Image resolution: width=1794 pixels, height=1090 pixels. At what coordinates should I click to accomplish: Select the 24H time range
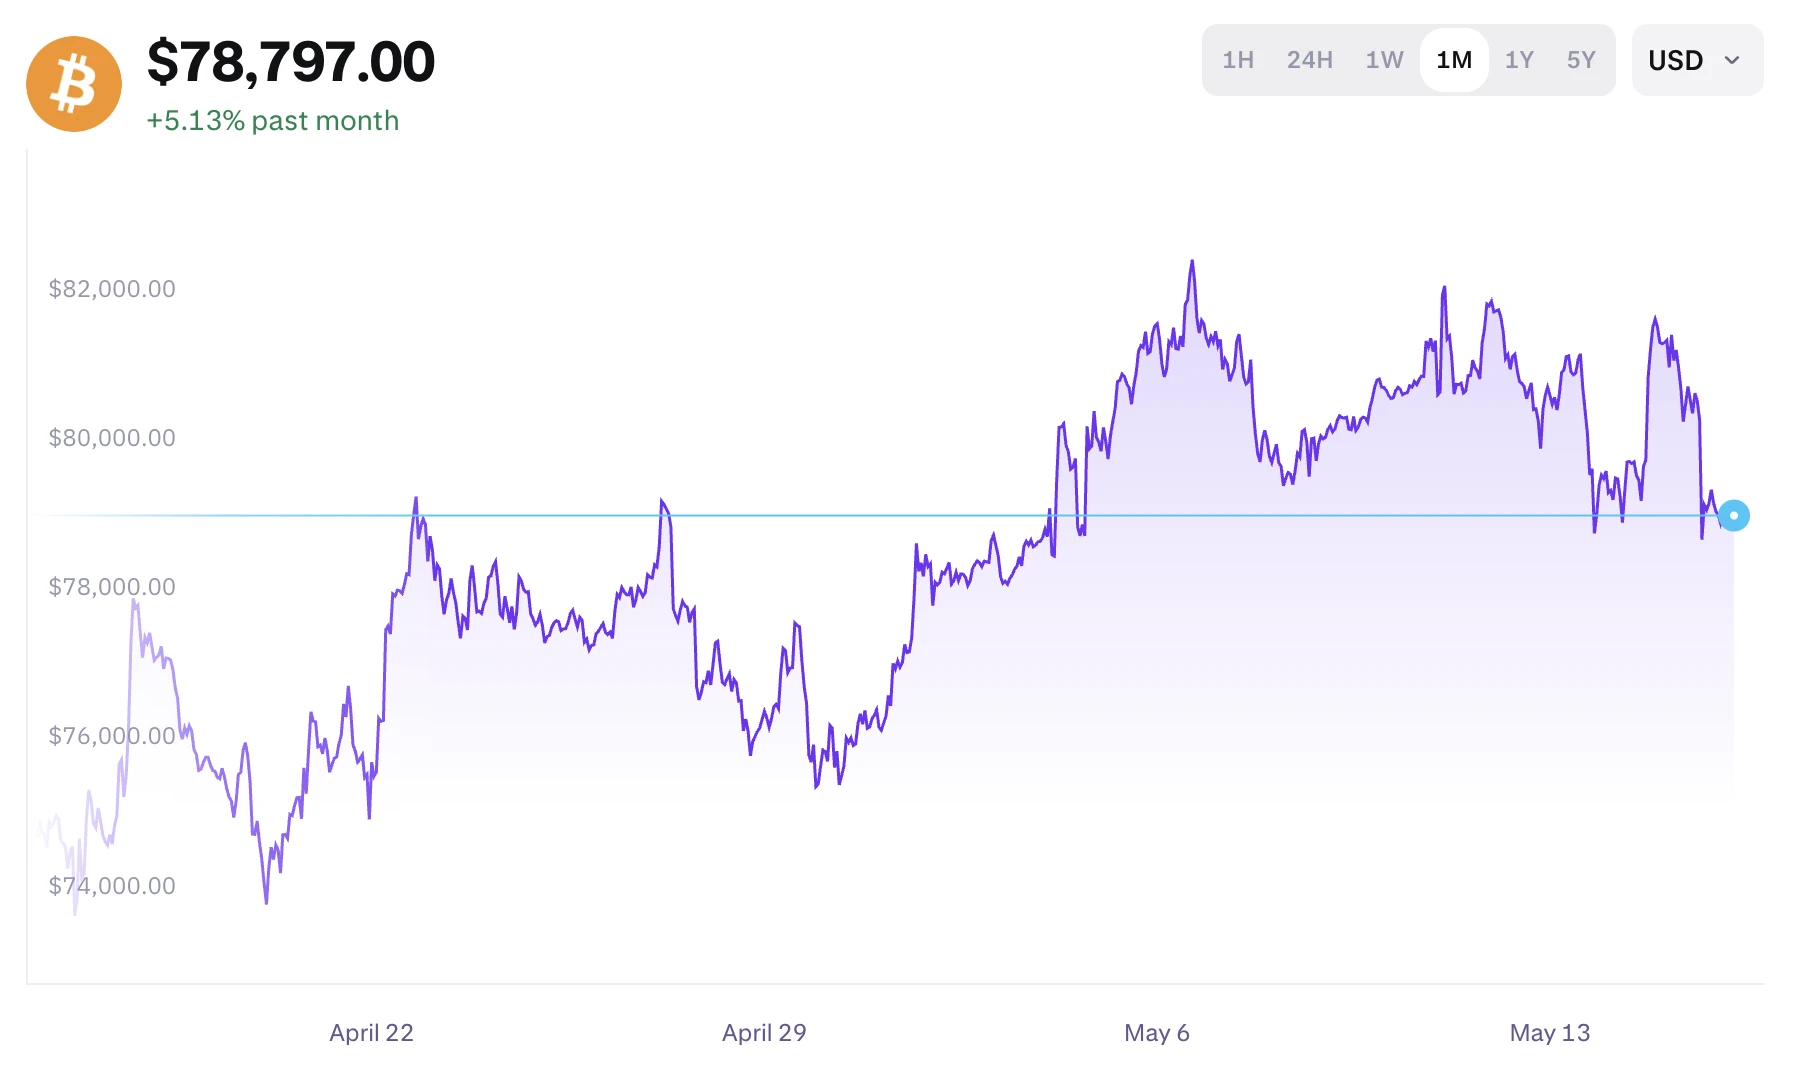[1310, 60]
